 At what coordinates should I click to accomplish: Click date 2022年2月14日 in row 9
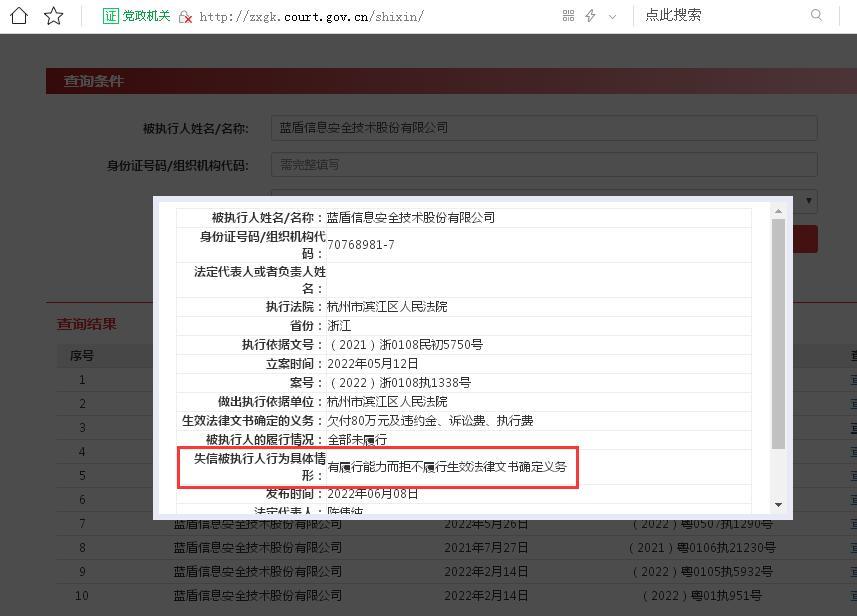(x=486, y=572)
